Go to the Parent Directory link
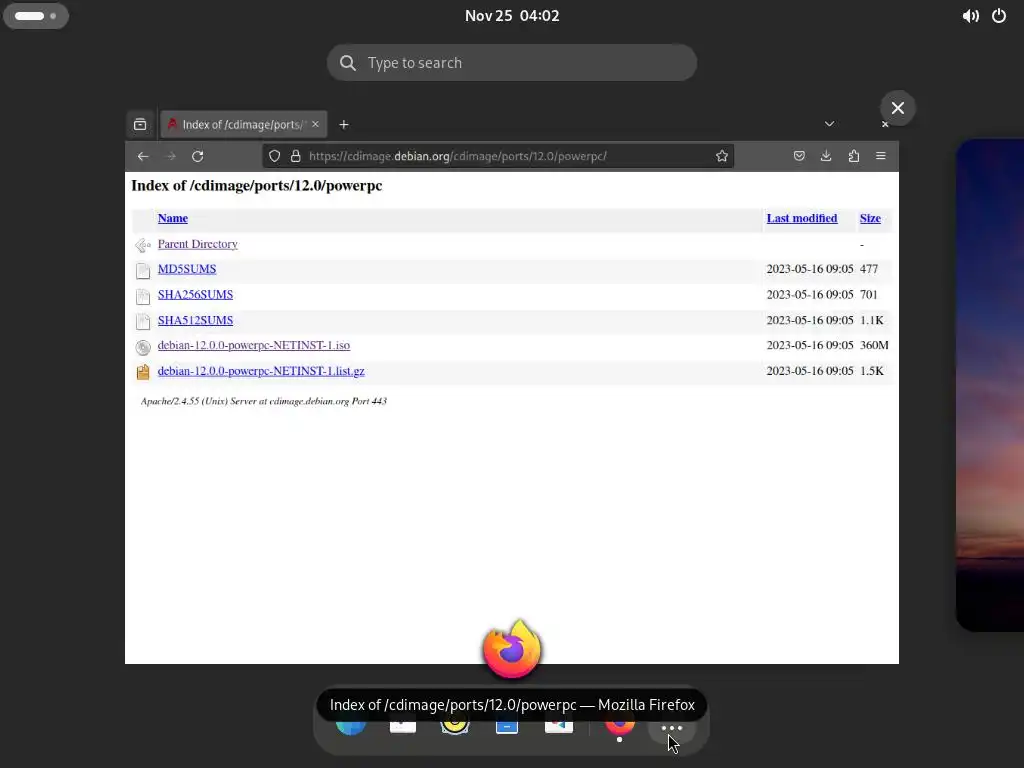Image resolution: width=1024 pixels, height=768 pixels. tap(197, 244)
